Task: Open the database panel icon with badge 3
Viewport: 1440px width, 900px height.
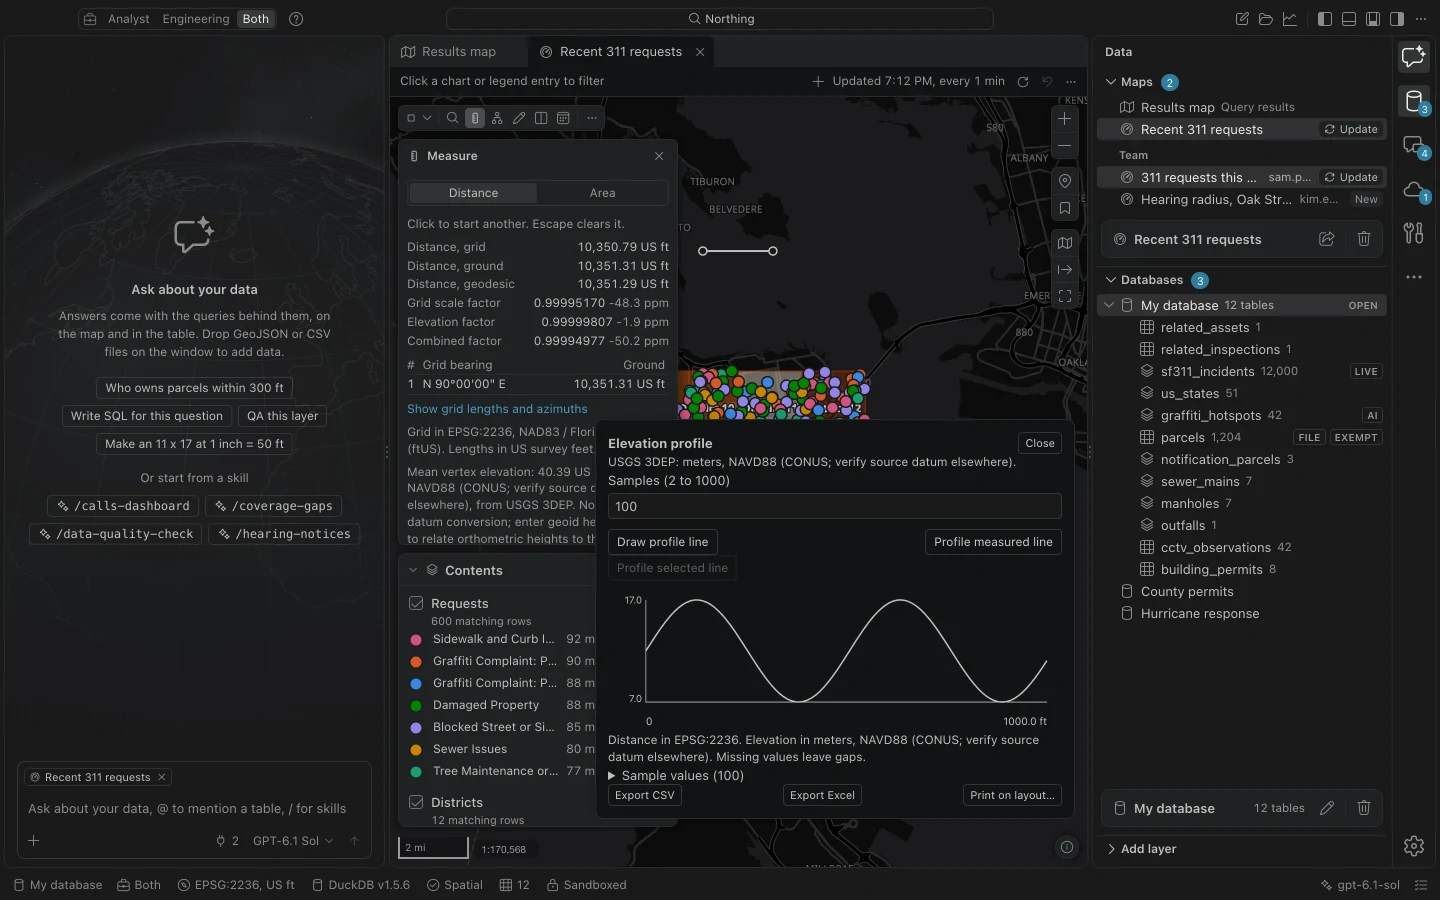Action: (1413, 101)
